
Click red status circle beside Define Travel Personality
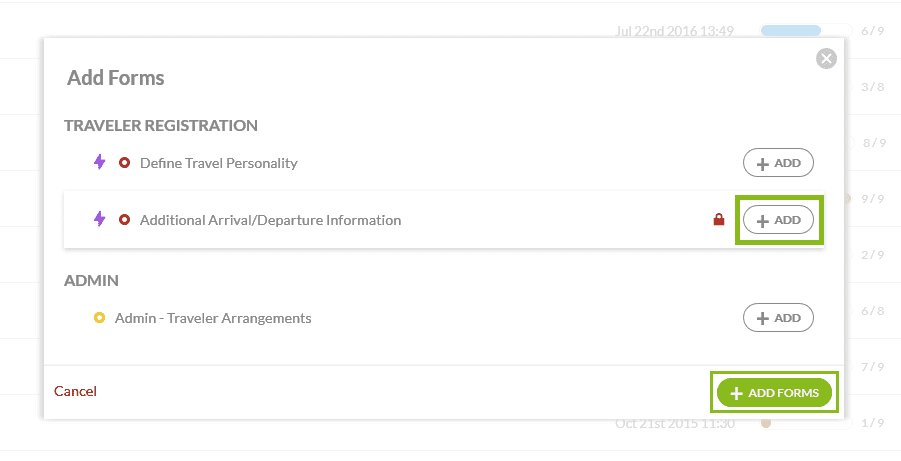pyautogui.click(x=125, y=163)
